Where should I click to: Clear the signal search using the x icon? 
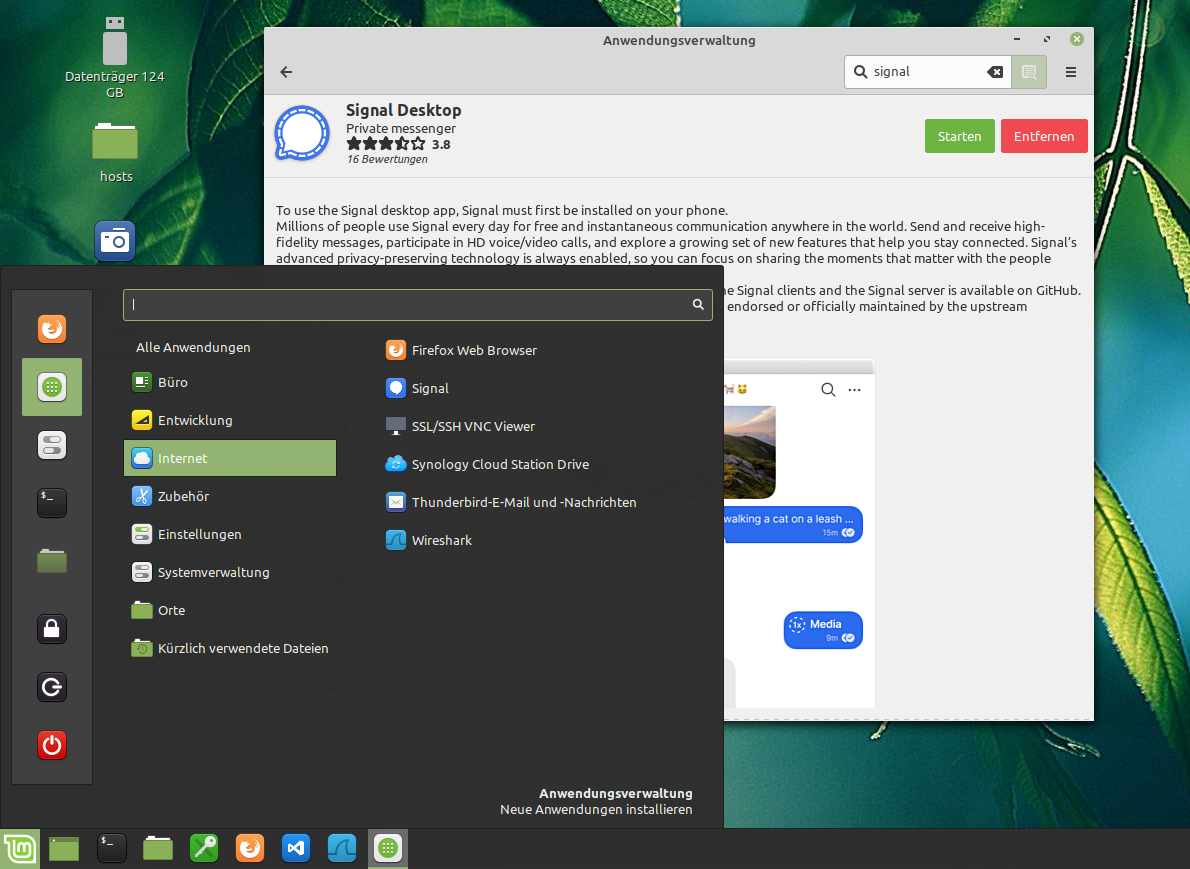coord(995,72)
